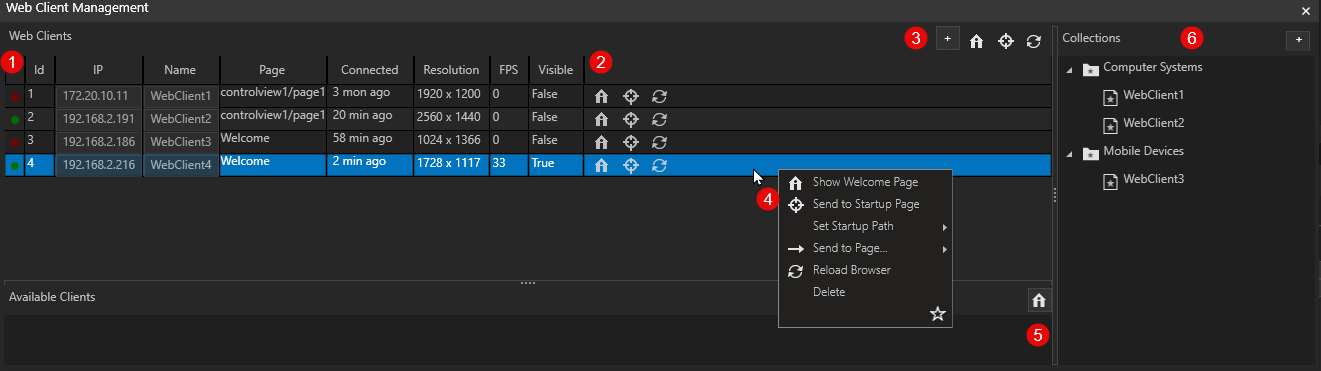Image resolution: width=1321 pixels, height=371 pixels.
Task: Click the '3 mon ago' connected cell
Action: pos(370,96)
